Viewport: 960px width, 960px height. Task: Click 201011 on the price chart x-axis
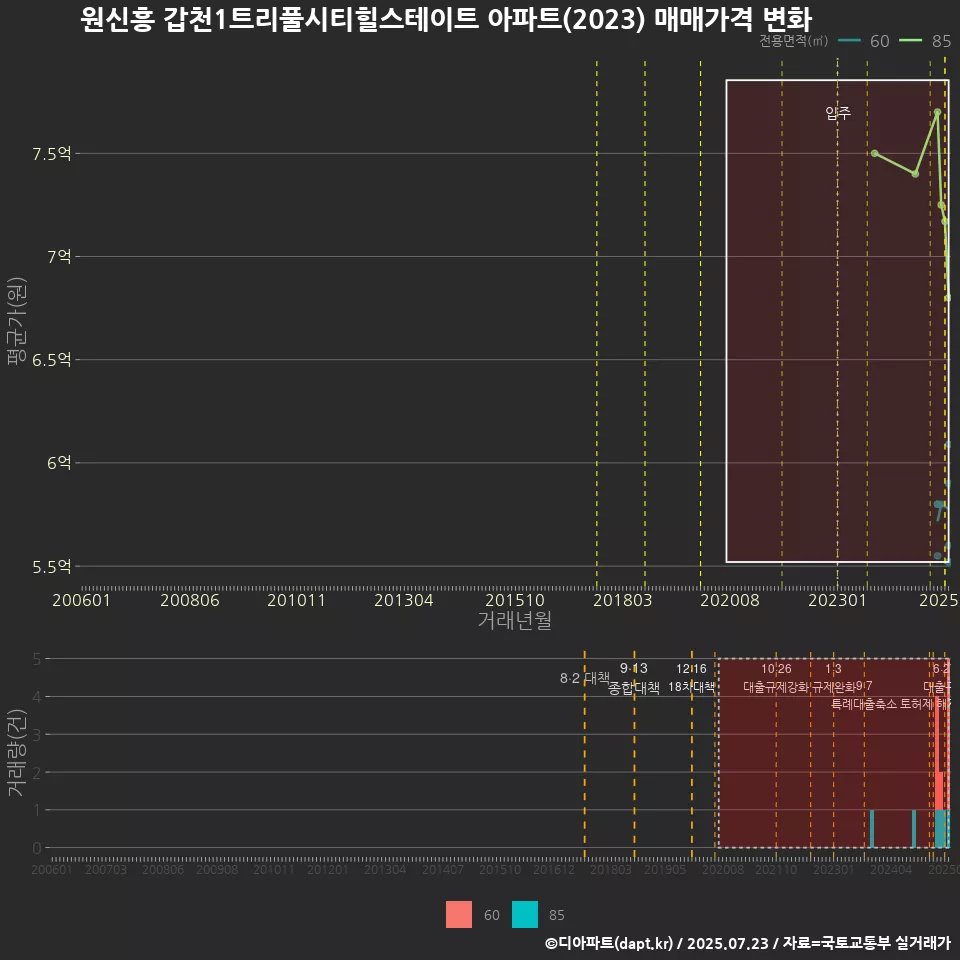(296, 600)
